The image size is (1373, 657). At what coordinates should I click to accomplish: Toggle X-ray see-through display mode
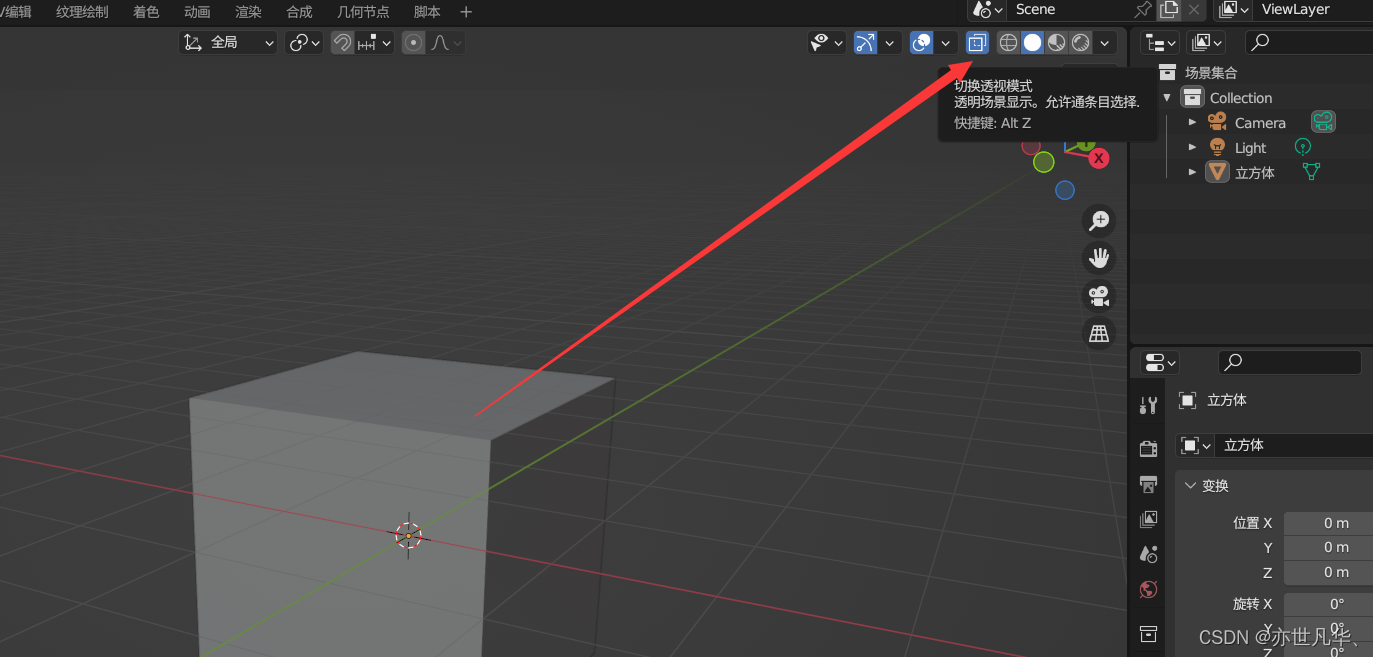(x=977, y=43)
